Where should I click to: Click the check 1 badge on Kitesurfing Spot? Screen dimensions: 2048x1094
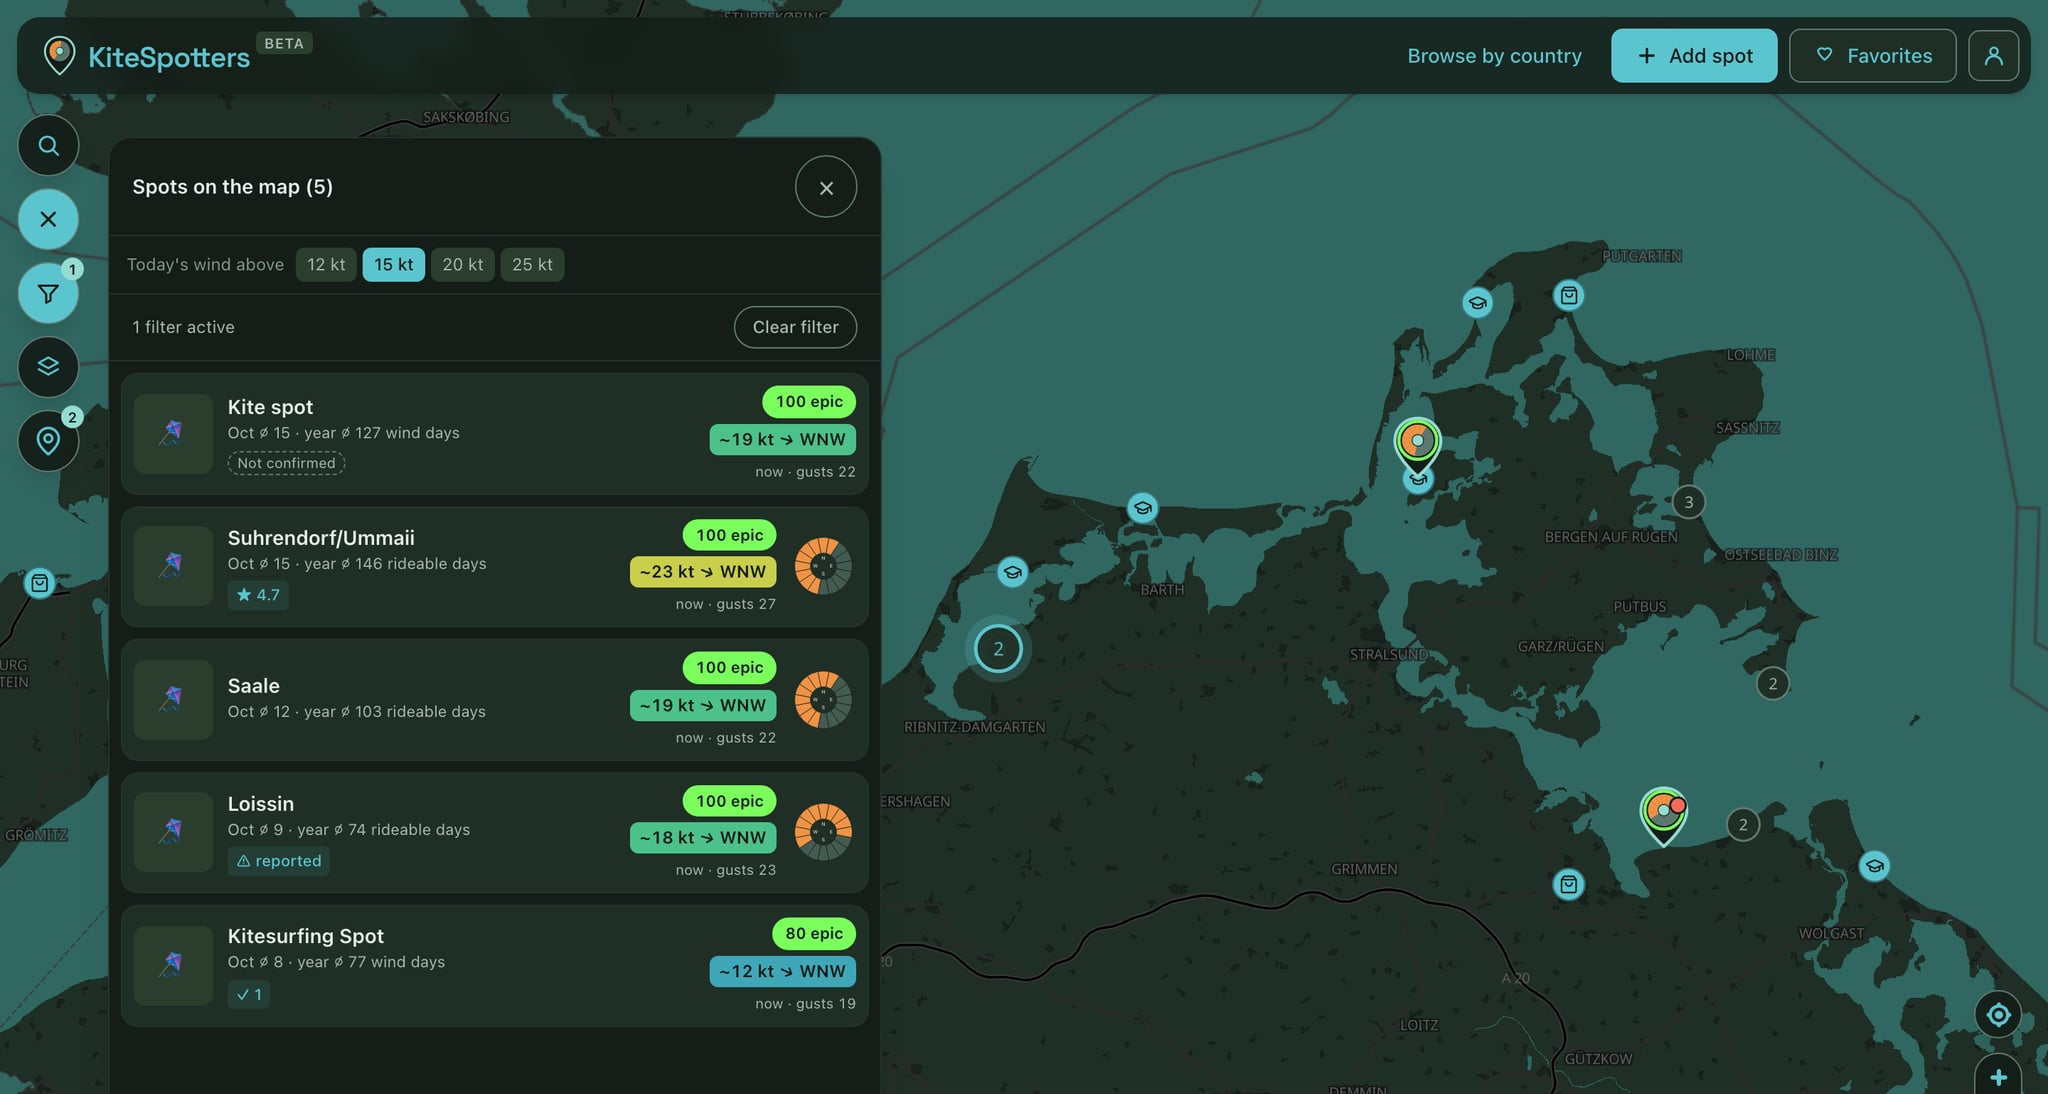click(248, 994)
